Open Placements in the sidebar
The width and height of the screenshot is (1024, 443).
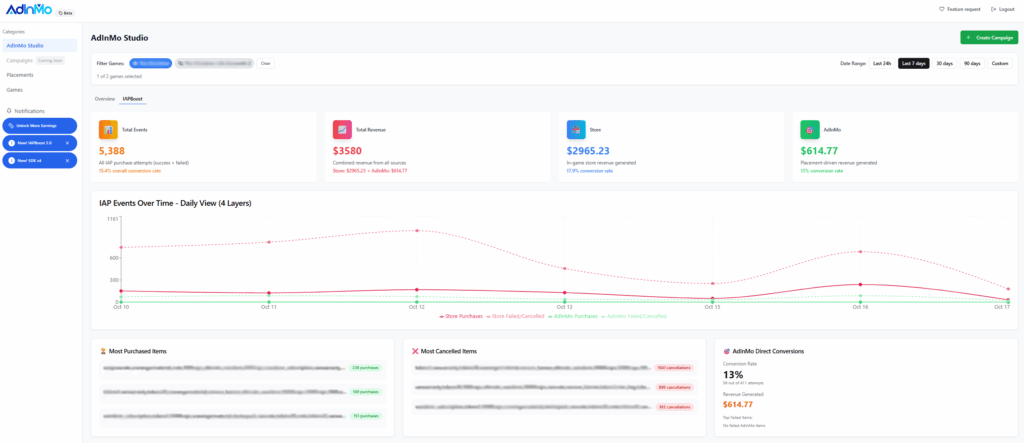[20, 75]
